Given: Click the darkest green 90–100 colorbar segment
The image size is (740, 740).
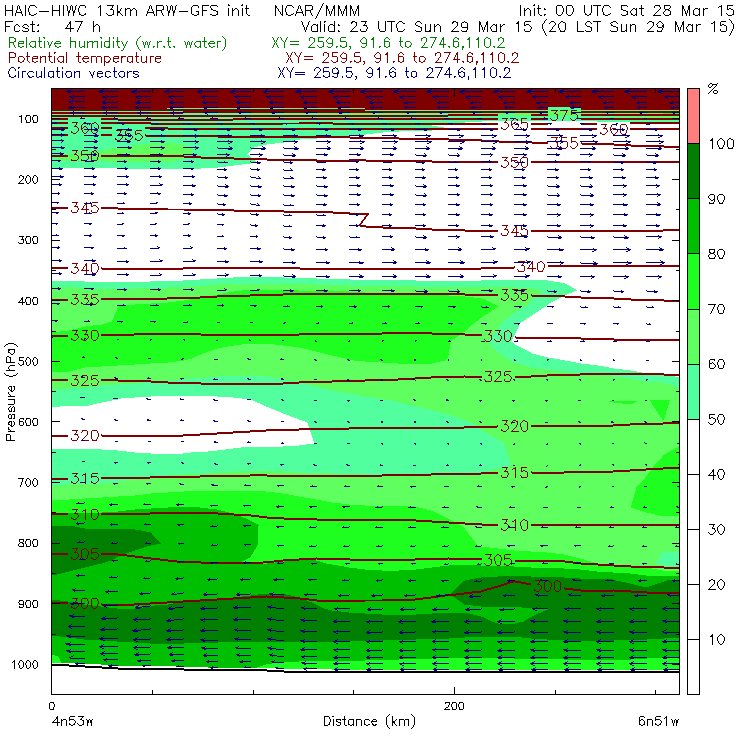Looking at the screenshot, I should 693,171.
